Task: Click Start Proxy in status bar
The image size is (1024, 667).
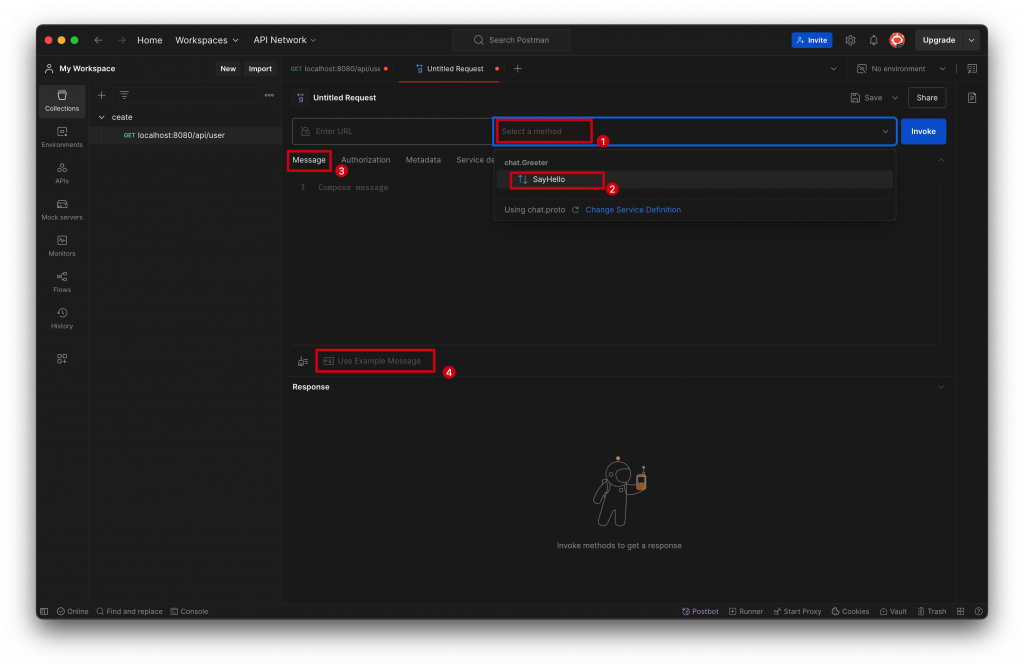Action: point(797,611)
